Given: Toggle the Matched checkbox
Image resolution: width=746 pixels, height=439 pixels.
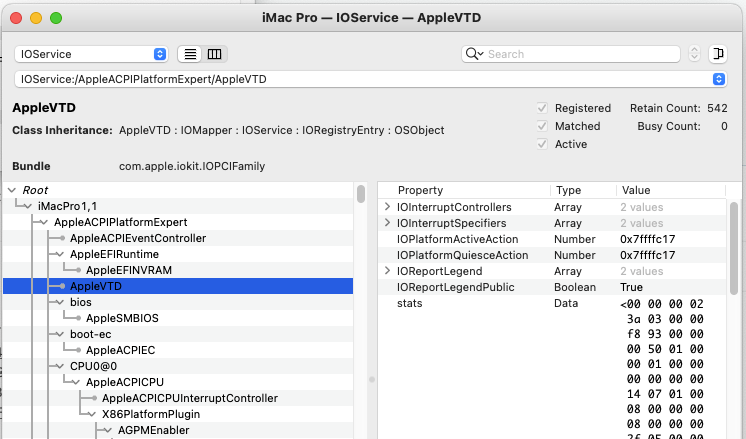Looking at the screenshot, I should [x=542, y=126].
